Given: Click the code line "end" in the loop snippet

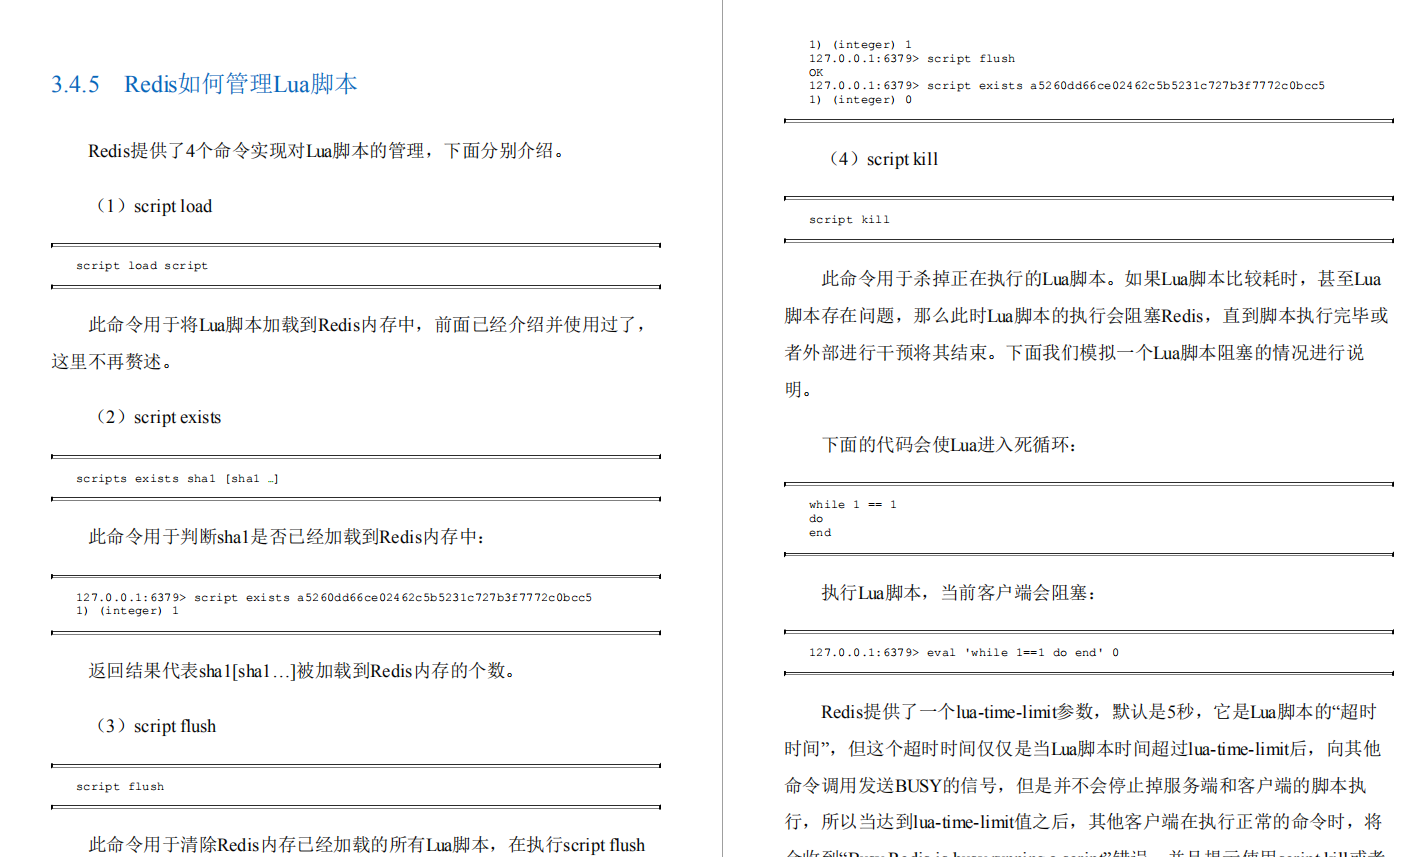Looking at the screenshot, I should click(x=820, y=533).
